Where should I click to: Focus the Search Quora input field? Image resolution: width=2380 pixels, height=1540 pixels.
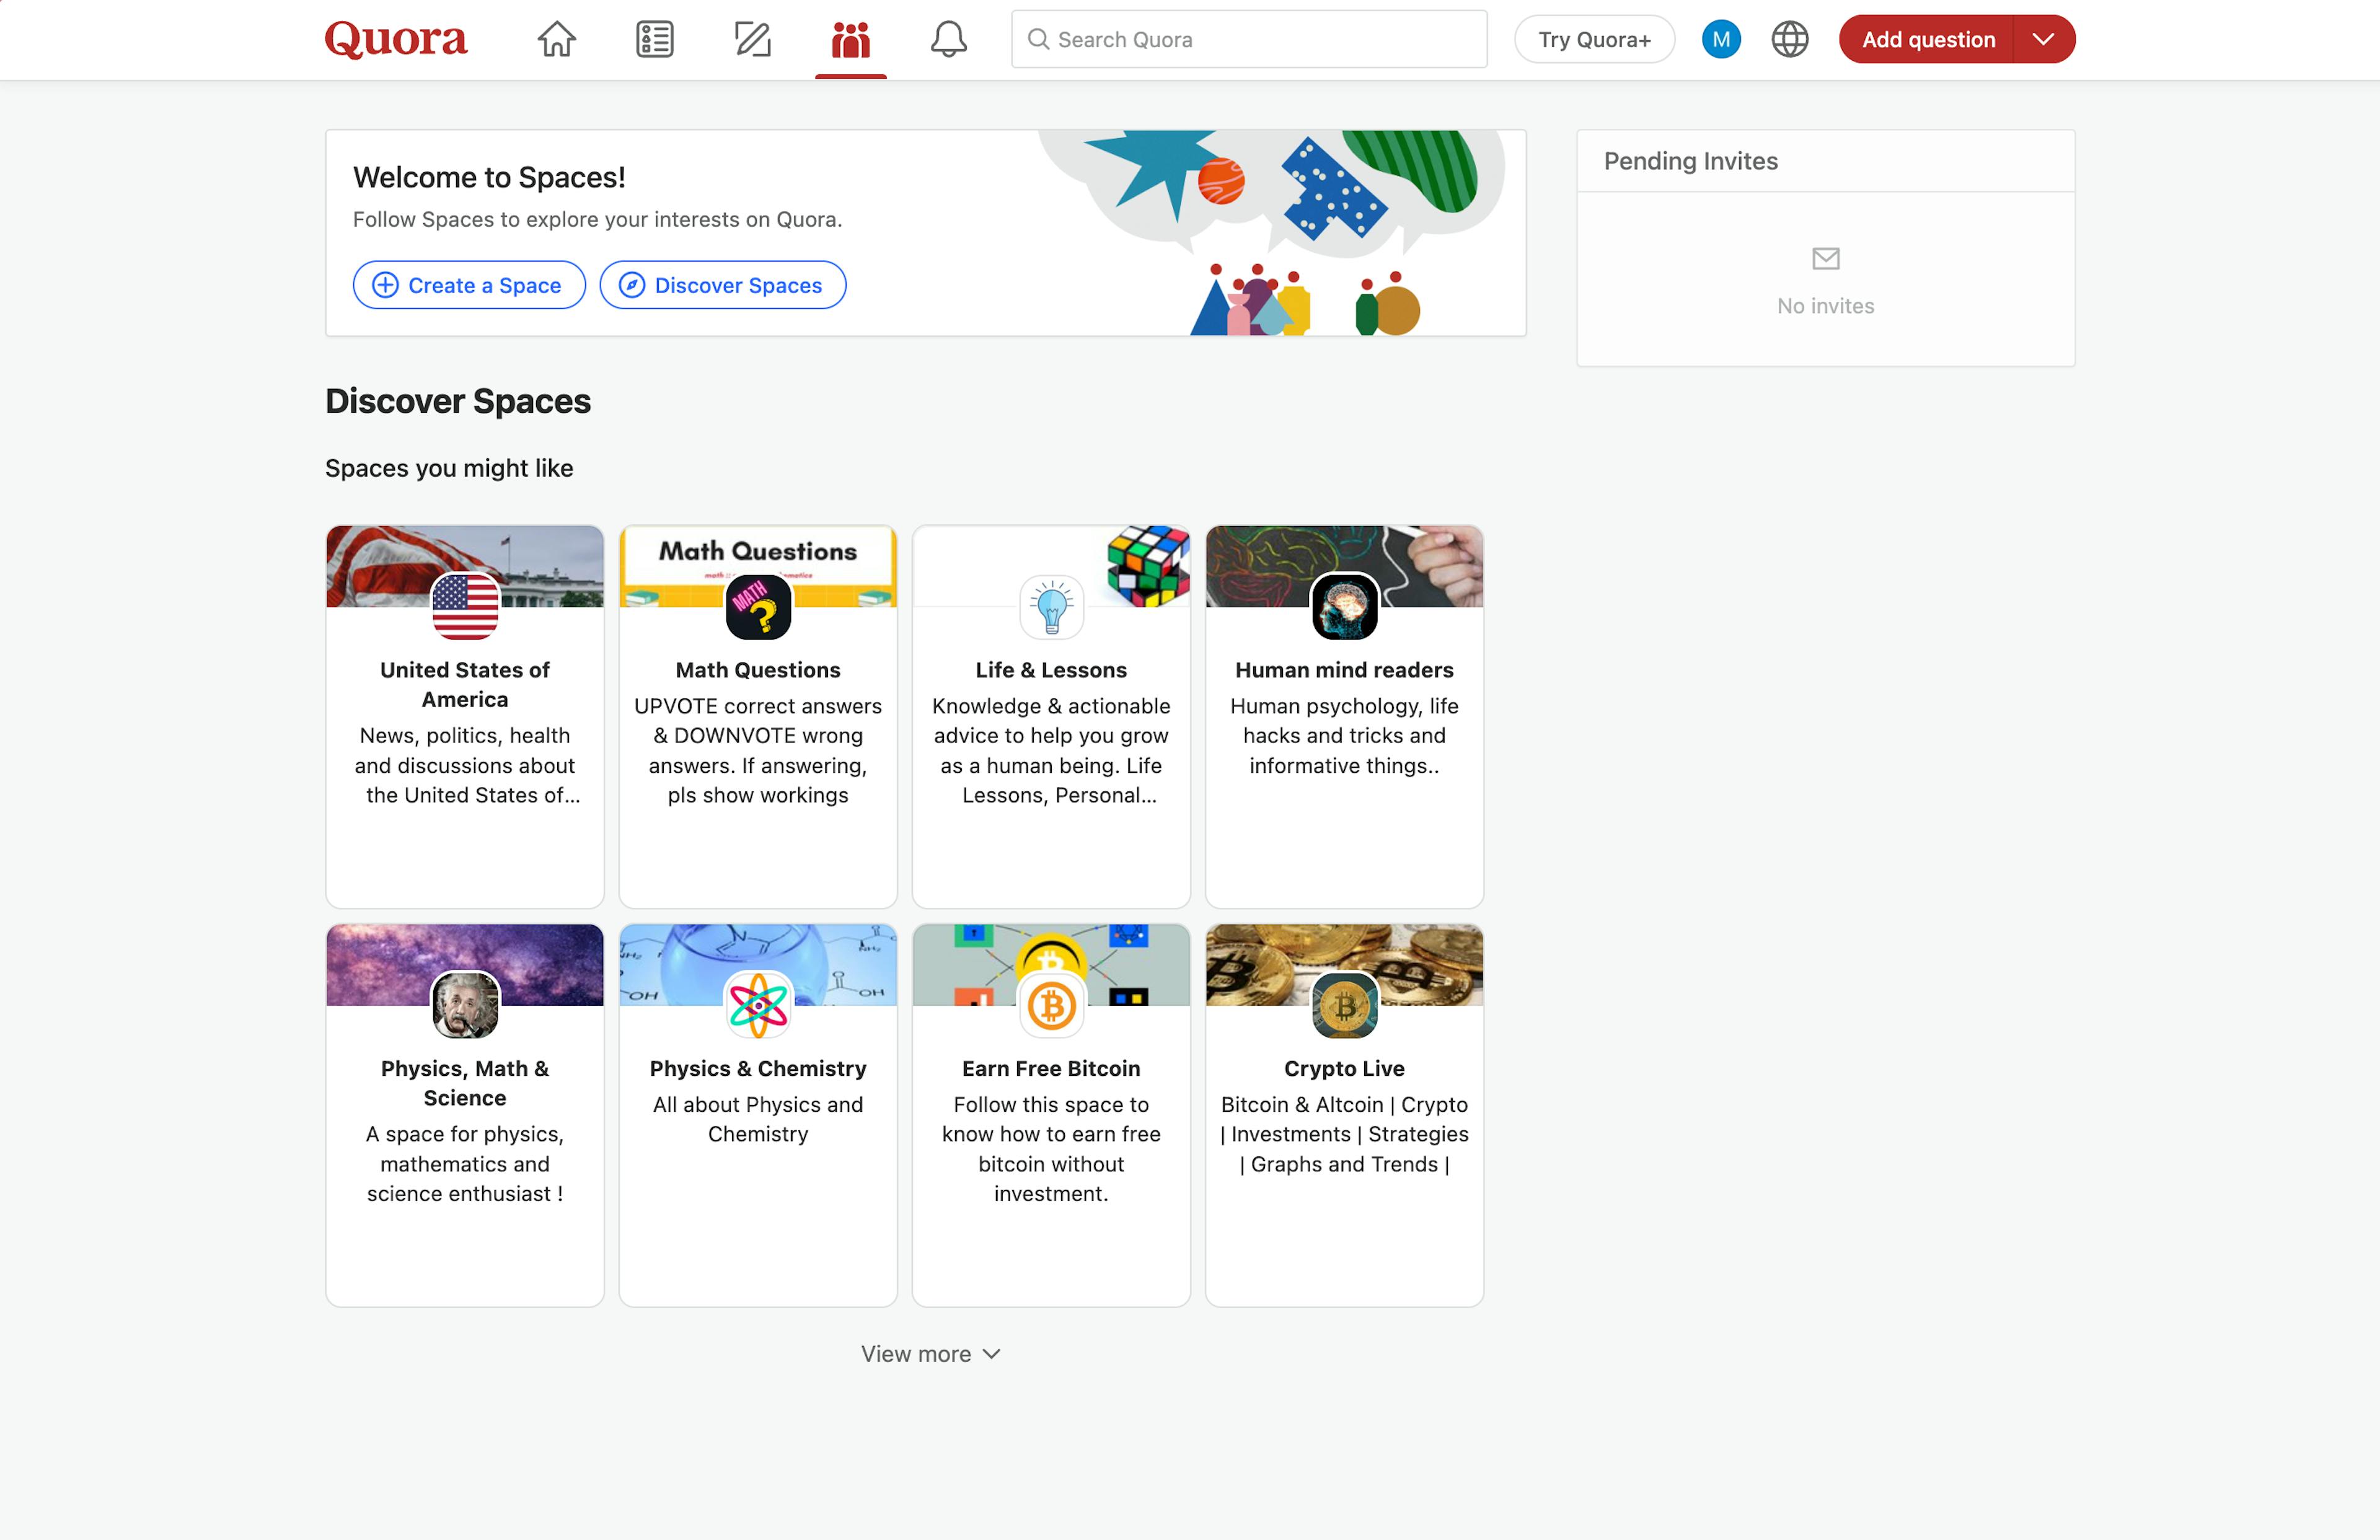point(1249,39)
